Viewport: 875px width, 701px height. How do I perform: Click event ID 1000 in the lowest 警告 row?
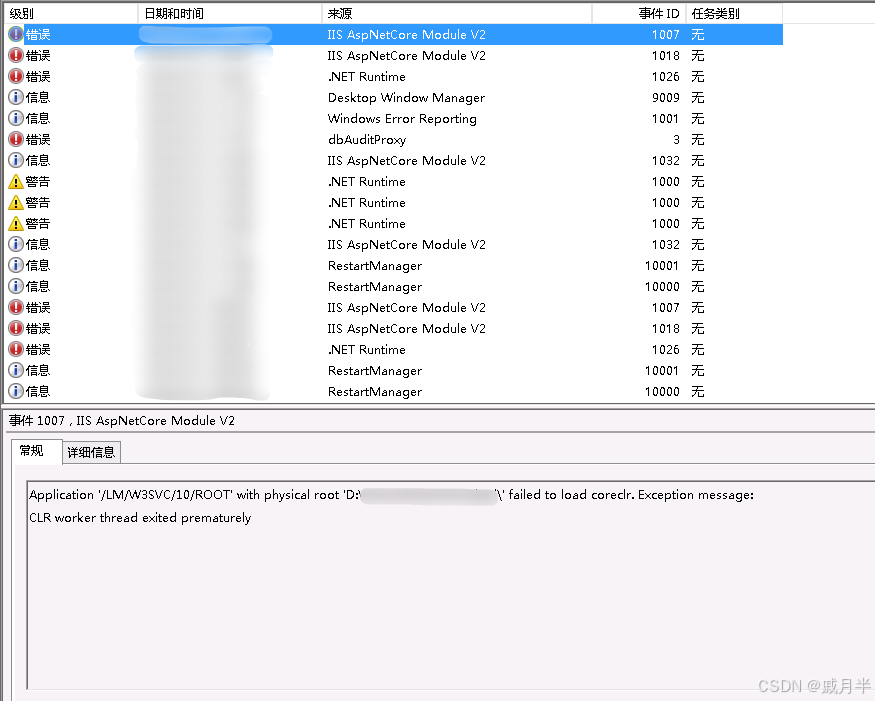(x=666, y=224)
